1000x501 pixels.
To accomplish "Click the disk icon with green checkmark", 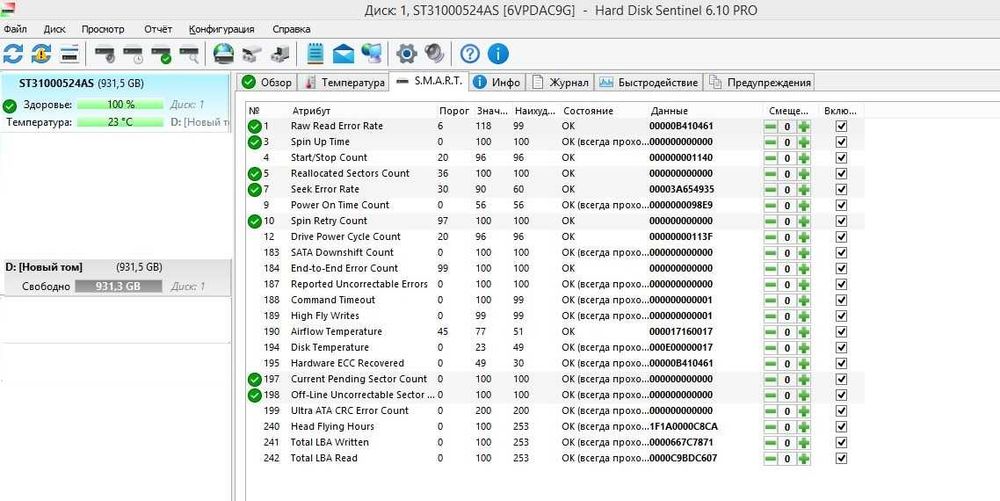I will pos(161,54).
